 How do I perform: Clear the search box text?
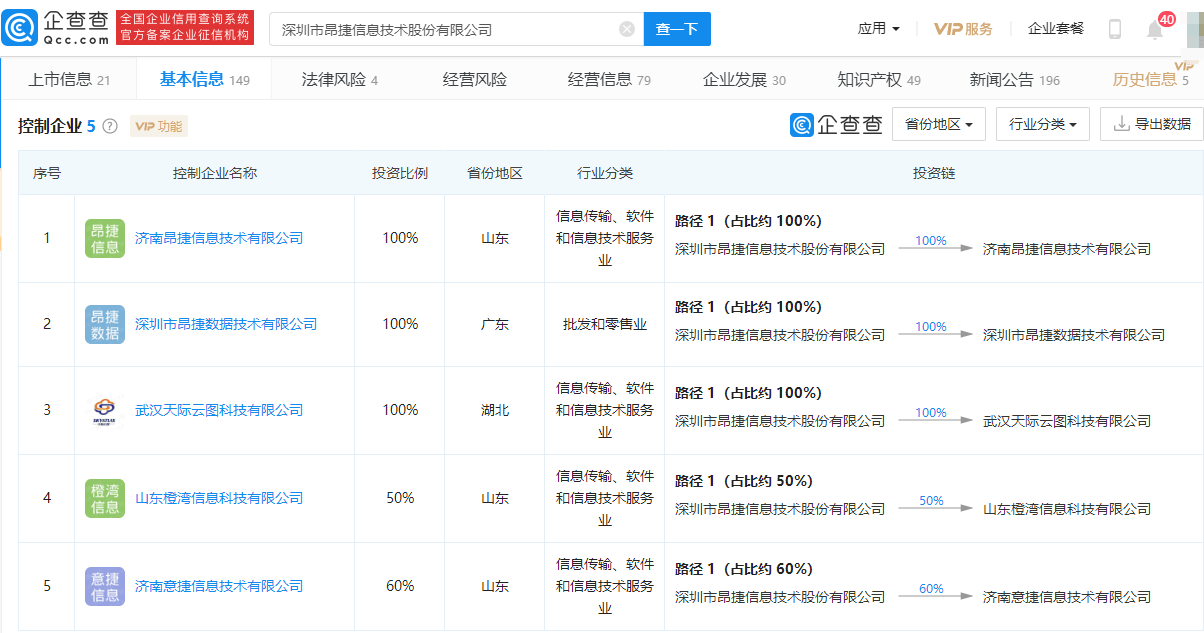pos(627,29)
